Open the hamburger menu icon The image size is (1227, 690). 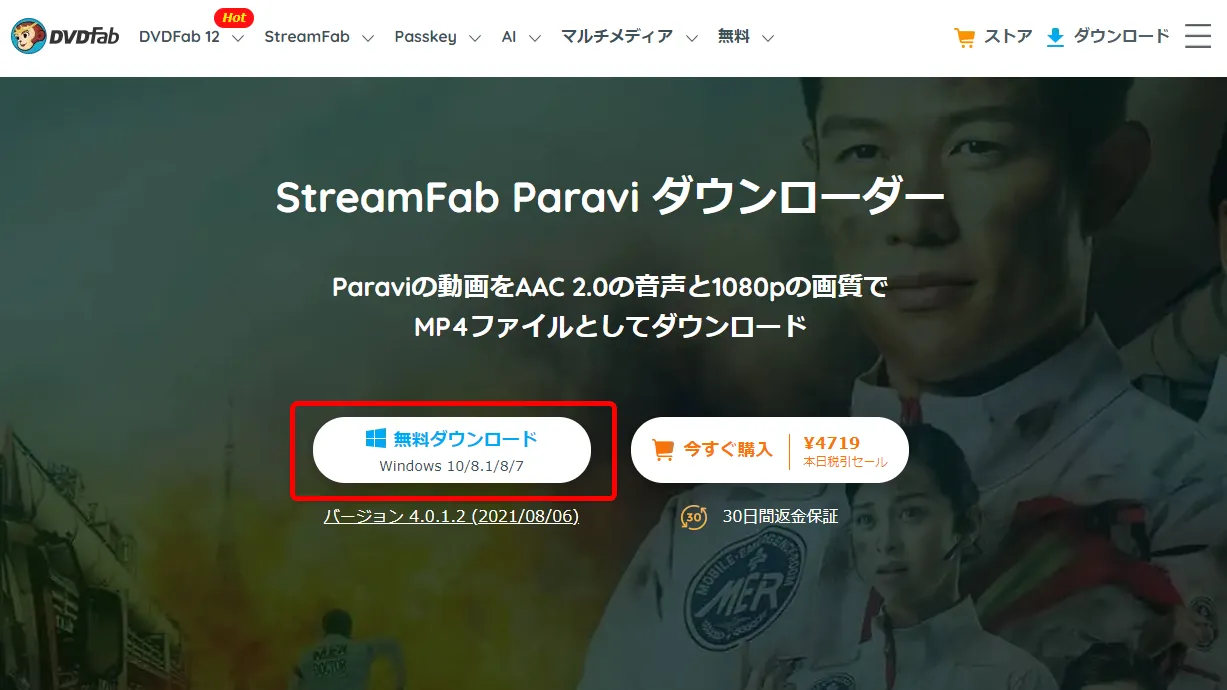[x=1198, y=36]
